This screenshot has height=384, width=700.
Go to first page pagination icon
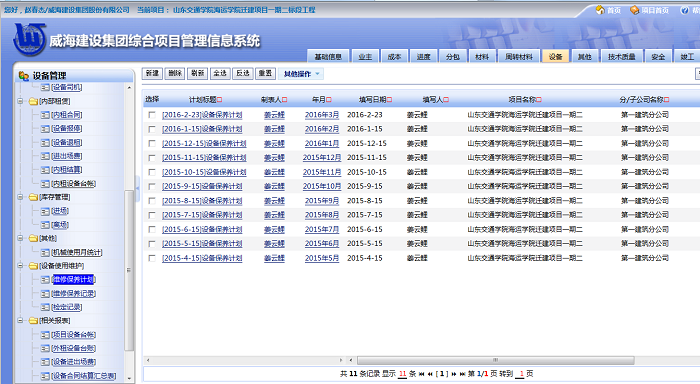(421, 374)
